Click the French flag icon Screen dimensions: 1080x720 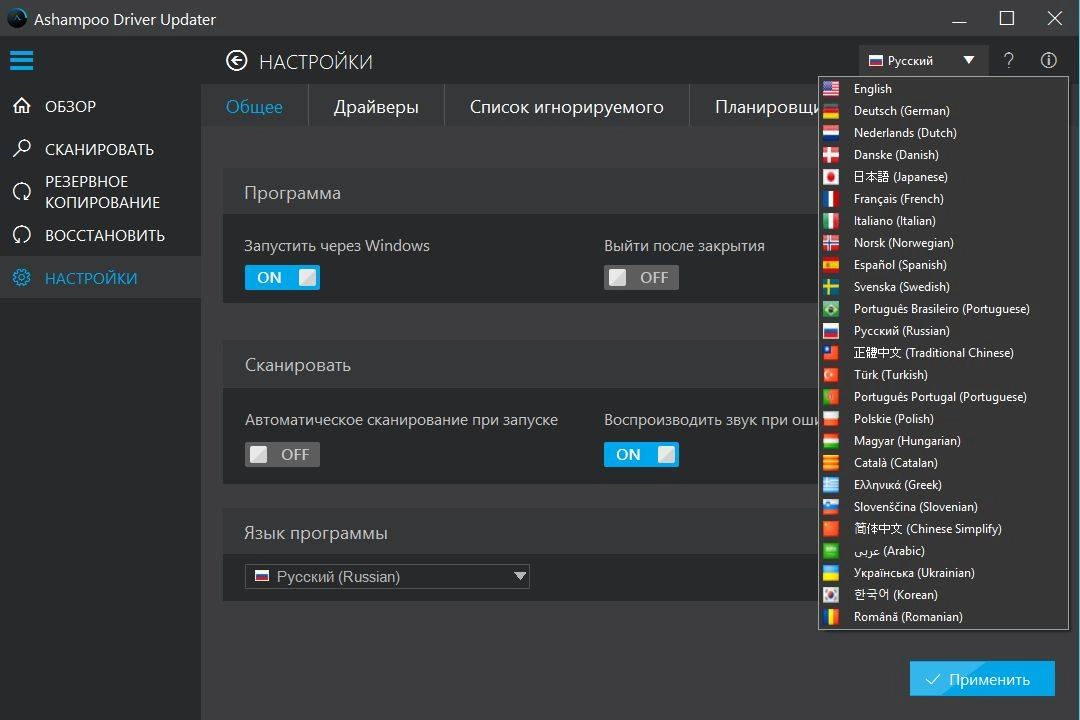(x=831, y=199)
